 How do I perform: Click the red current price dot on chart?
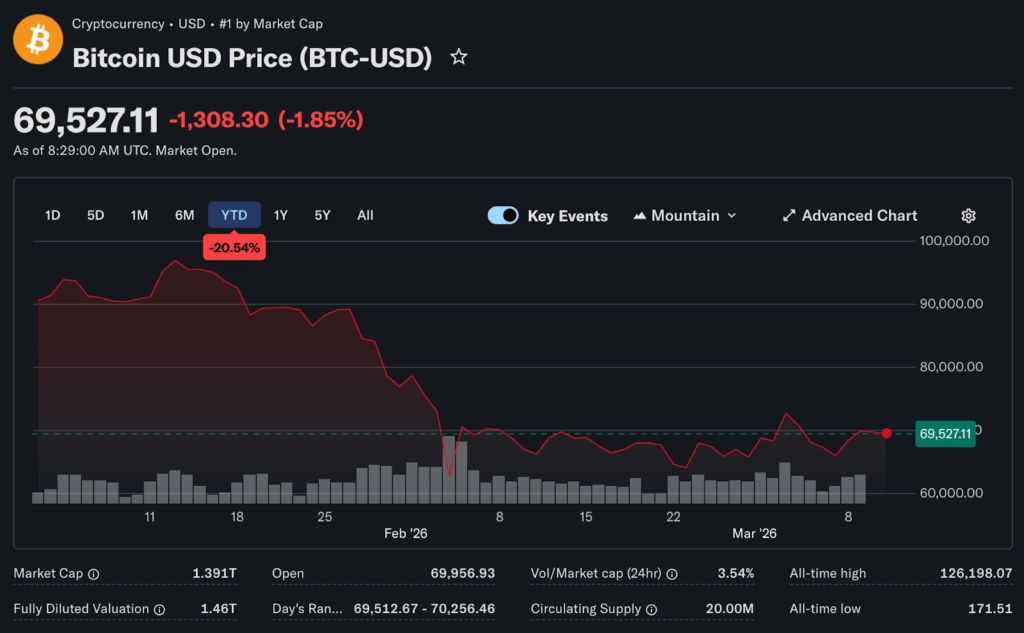coord(886,433)
